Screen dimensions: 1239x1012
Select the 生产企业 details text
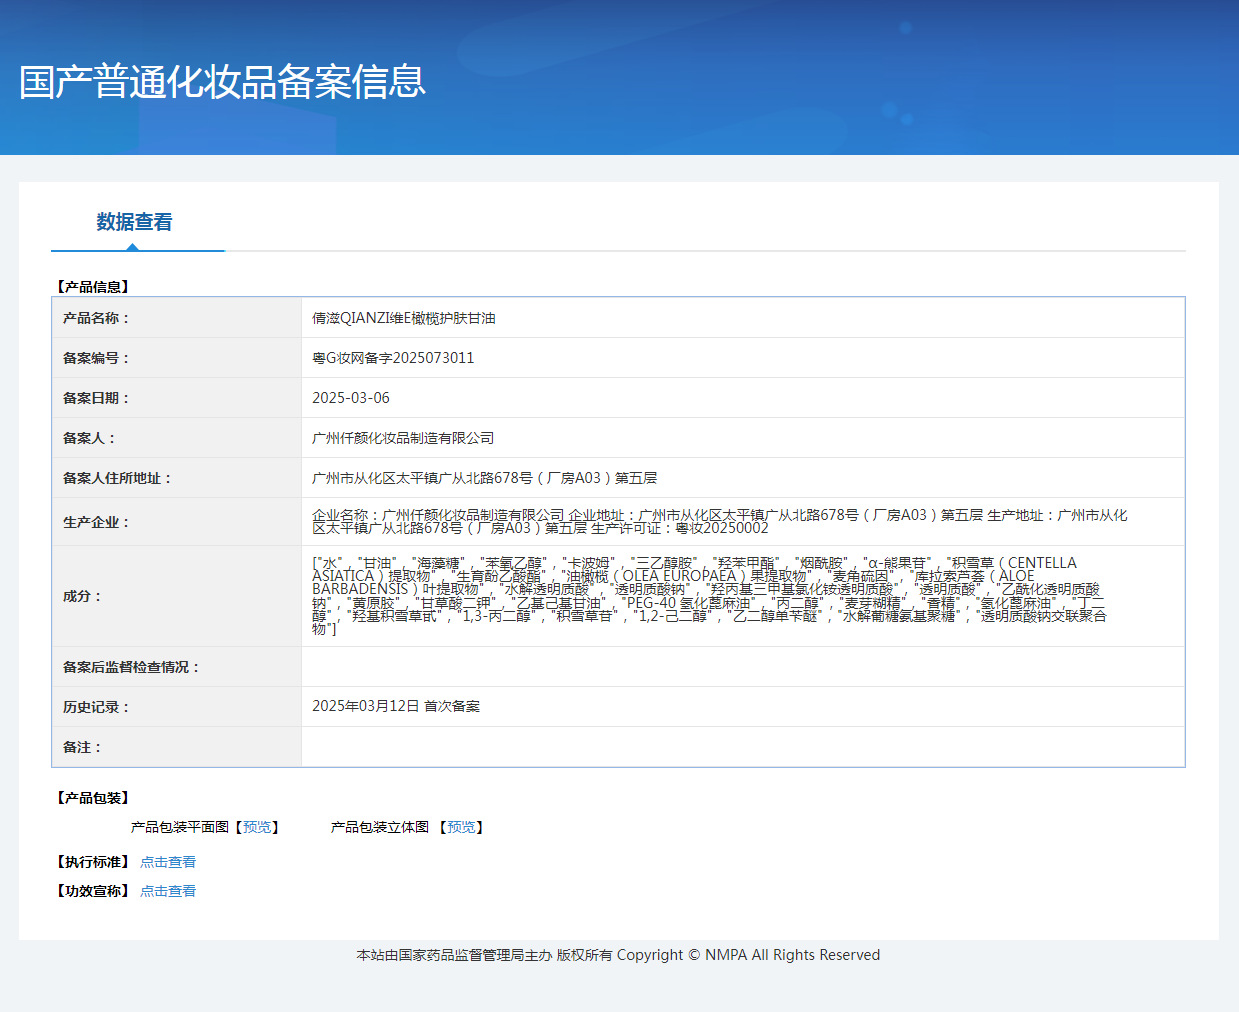719,522
